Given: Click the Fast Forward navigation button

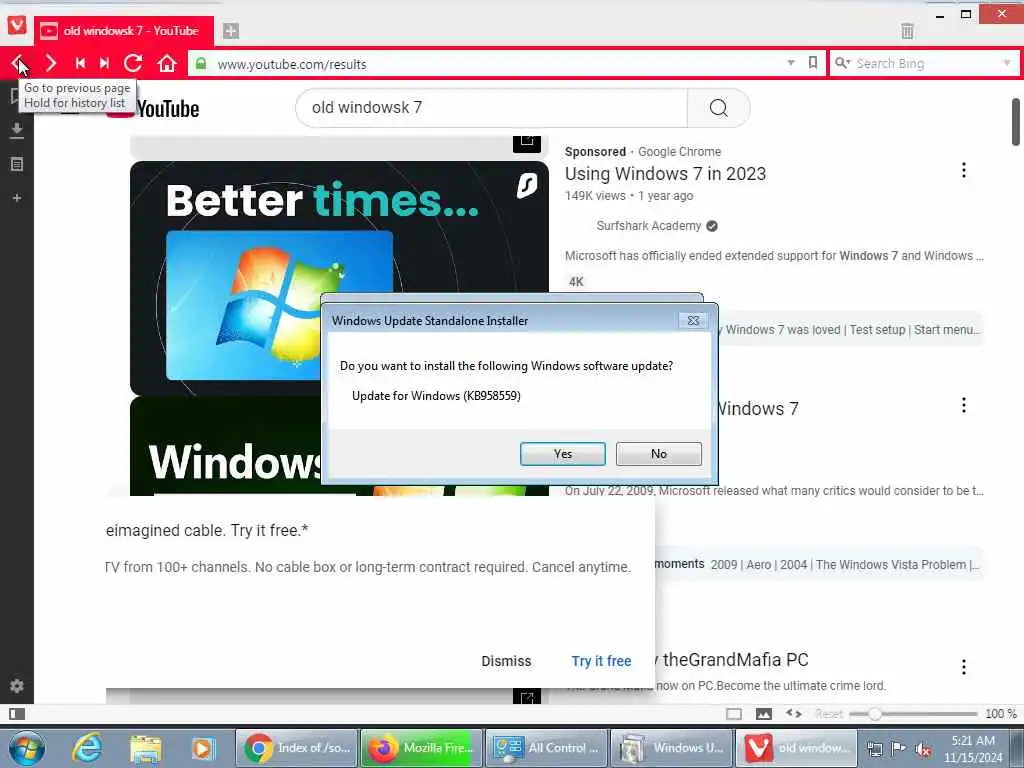Looking at the screenshot, I should pyautogui.click(x=104, y=63).
